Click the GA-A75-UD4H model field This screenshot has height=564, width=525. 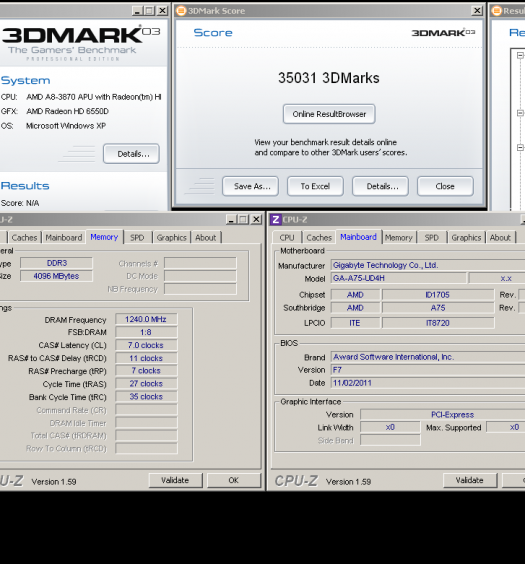pyautogui.click(x=398, y=278)
